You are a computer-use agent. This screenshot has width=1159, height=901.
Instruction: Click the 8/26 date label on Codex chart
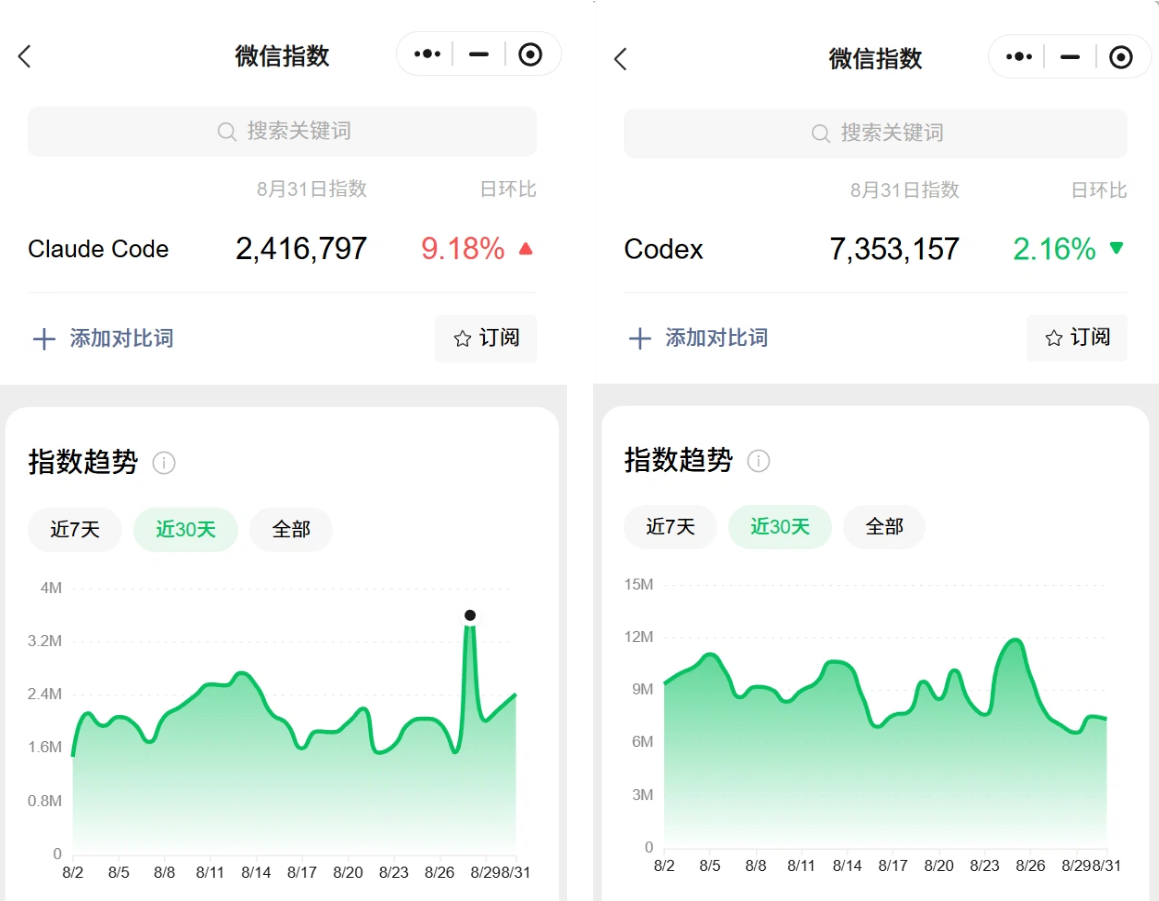(x=1030, y=866)
